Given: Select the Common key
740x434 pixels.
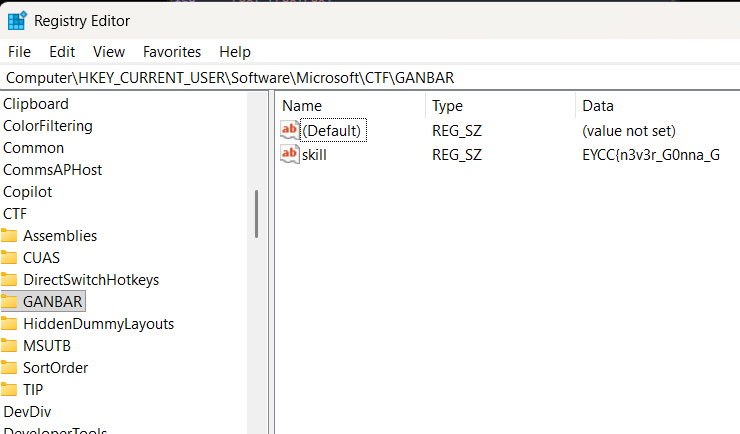Looking at the screenshot, I should click(34, 148).
